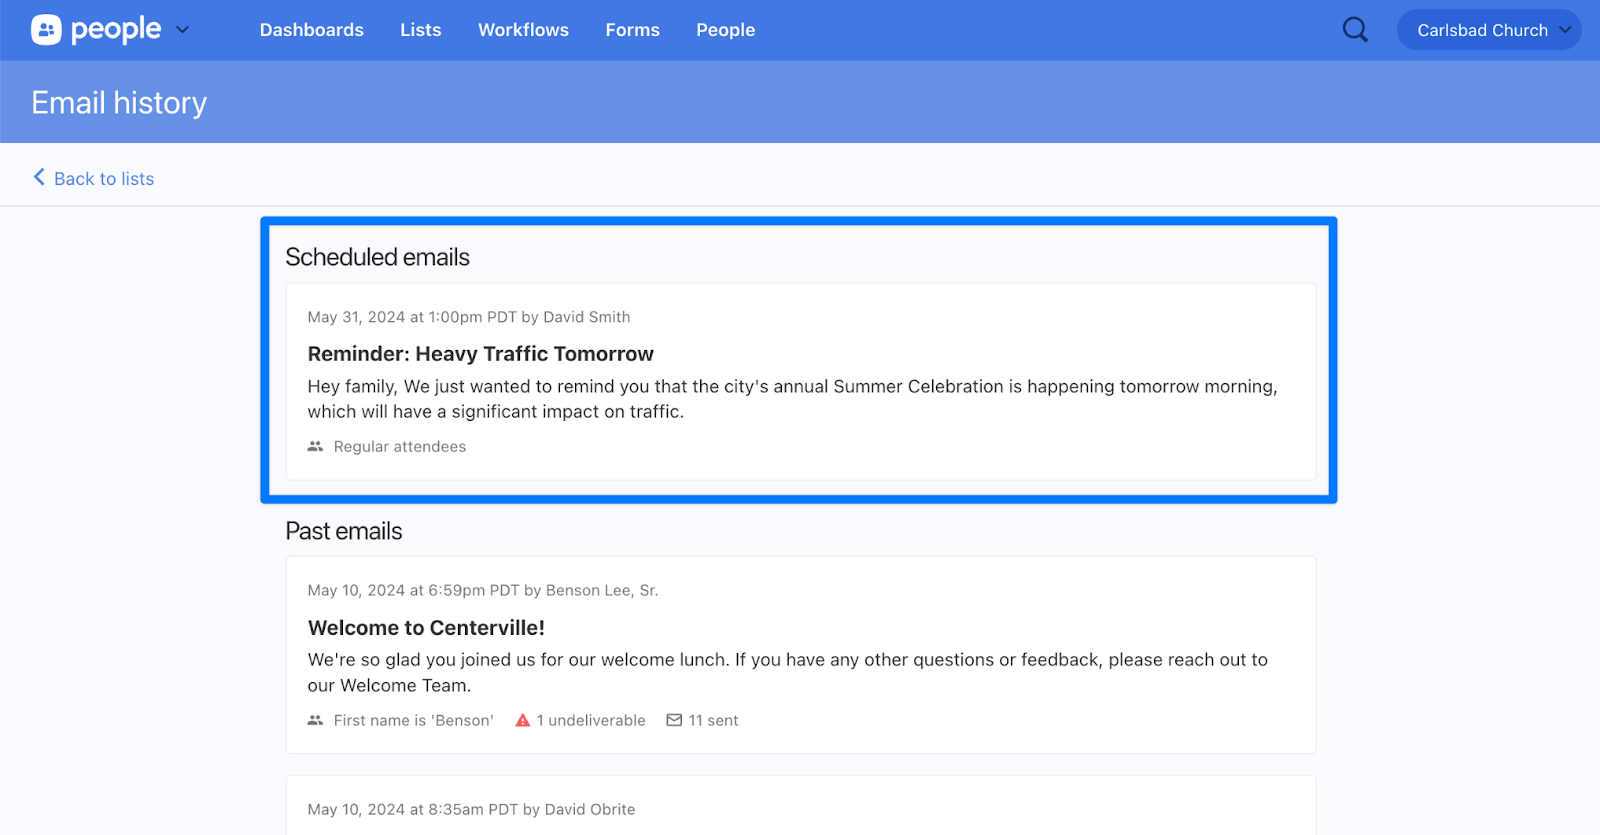Click the People app logo icon
This screenshot has height=835, width=1600.
coord(46,30)
